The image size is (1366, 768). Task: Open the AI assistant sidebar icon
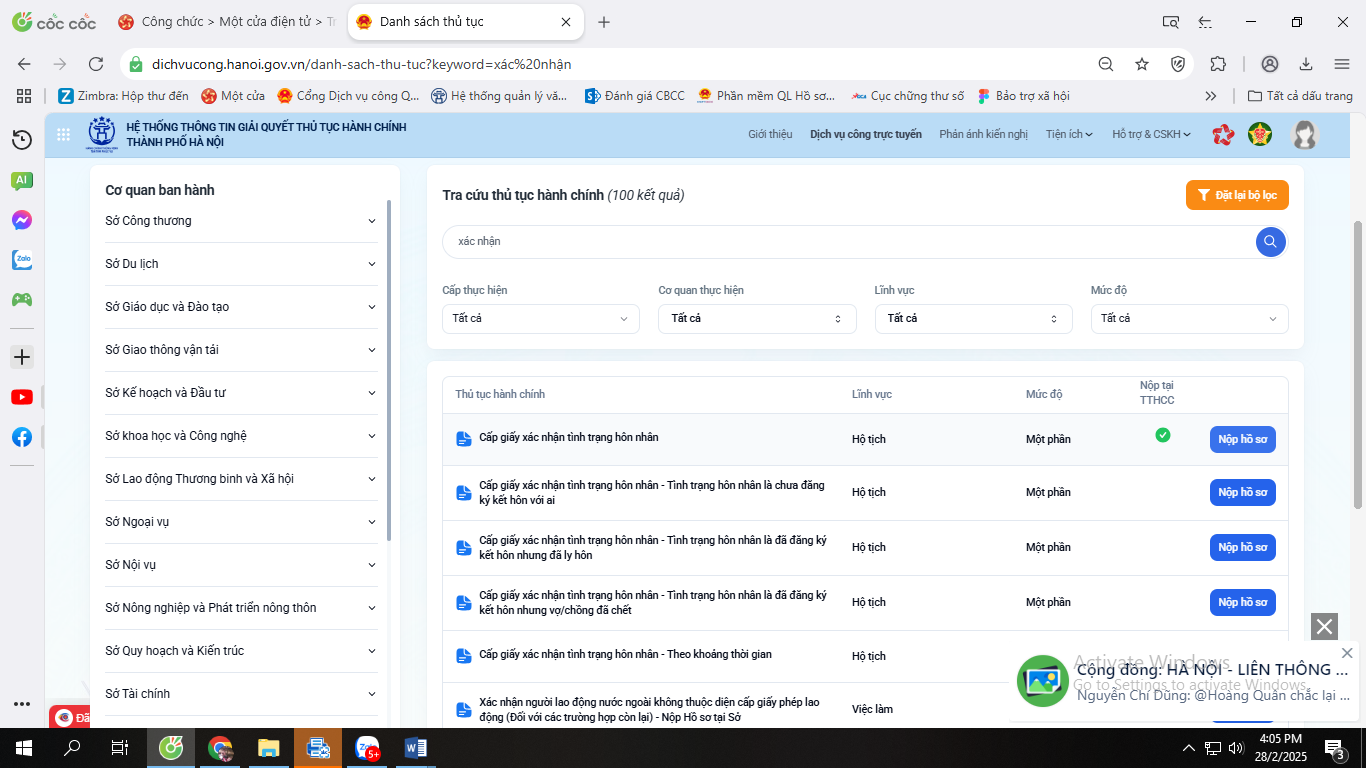click(22, 180)
